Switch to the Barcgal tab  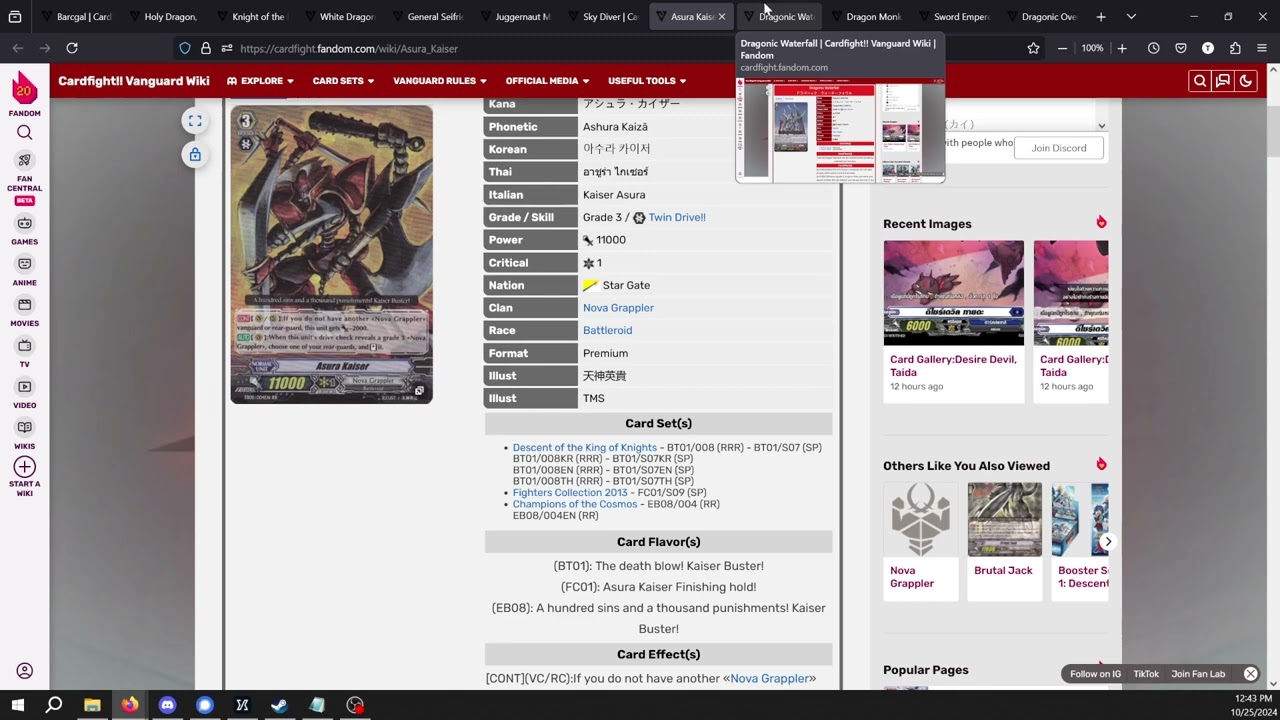pos(76,17)
